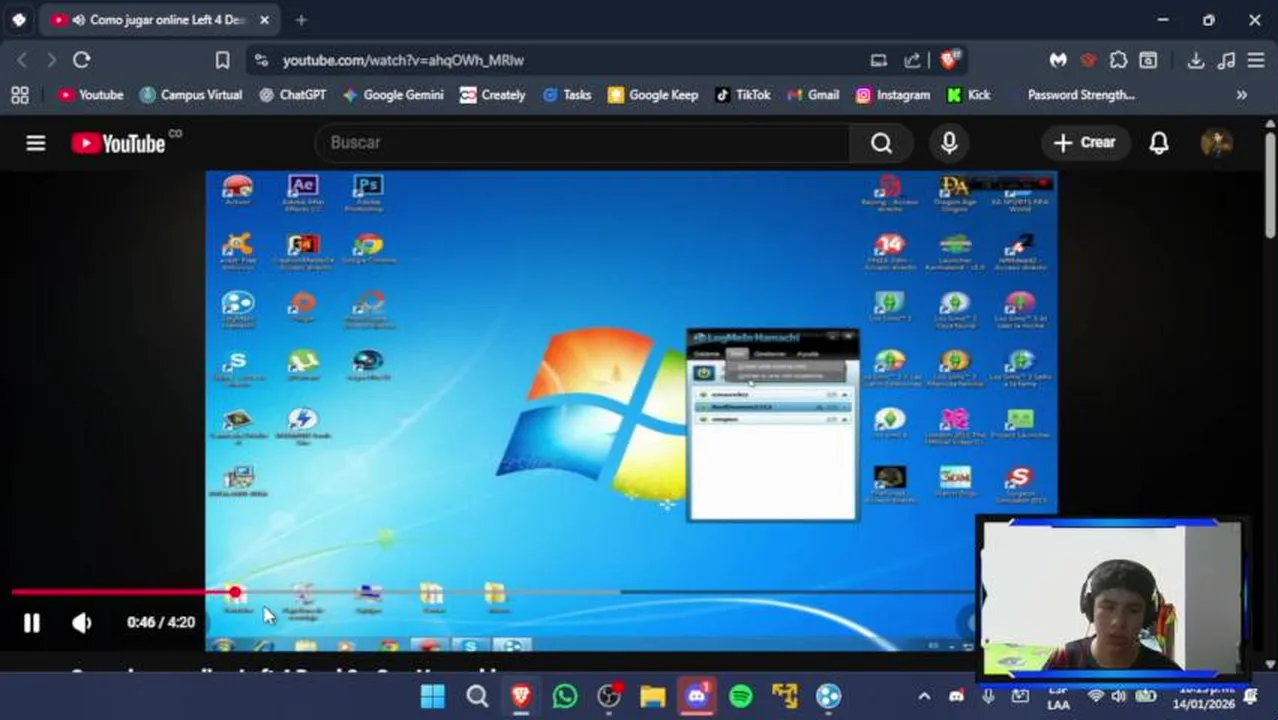1278x720 pixels.
Task: Open the date 14/01/2026 clock panel
Action: tap(1206, 704)
